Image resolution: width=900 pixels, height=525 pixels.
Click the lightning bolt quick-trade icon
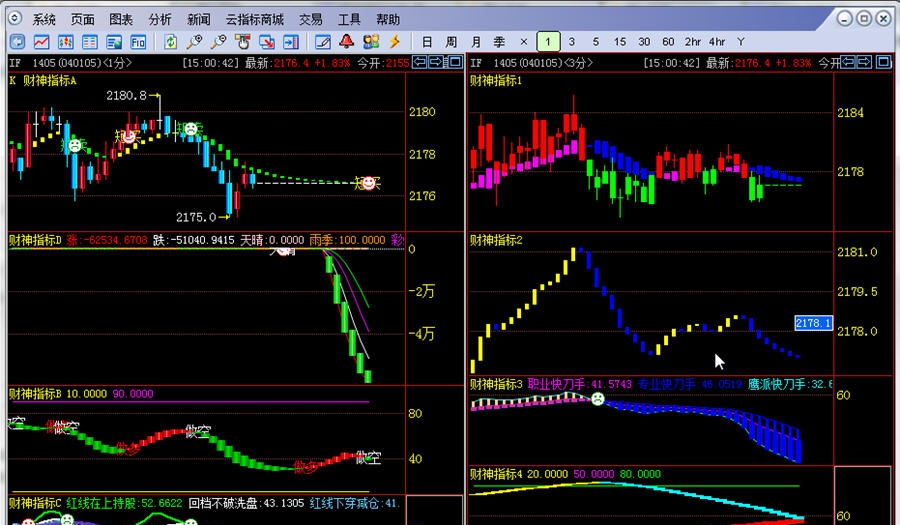(394, 42)
